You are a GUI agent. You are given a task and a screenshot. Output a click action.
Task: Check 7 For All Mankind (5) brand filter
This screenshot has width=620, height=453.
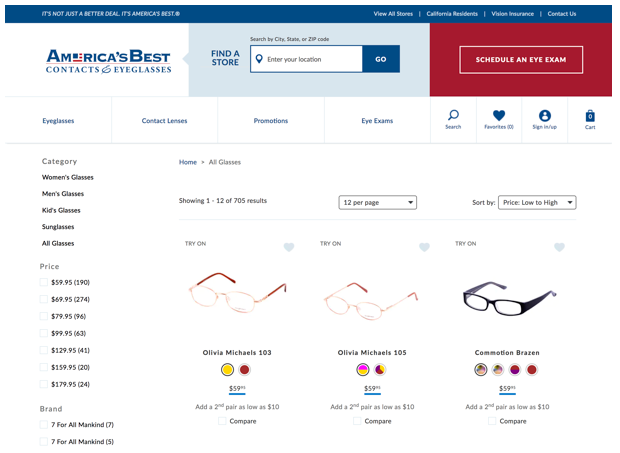pos(44,442)
